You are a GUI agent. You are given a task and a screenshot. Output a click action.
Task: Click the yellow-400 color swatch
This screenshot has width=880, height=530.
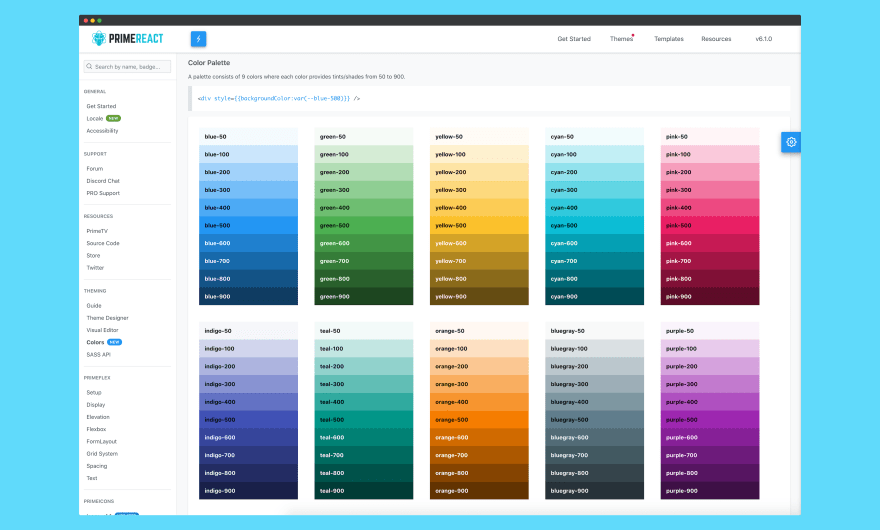pos(479,208)
